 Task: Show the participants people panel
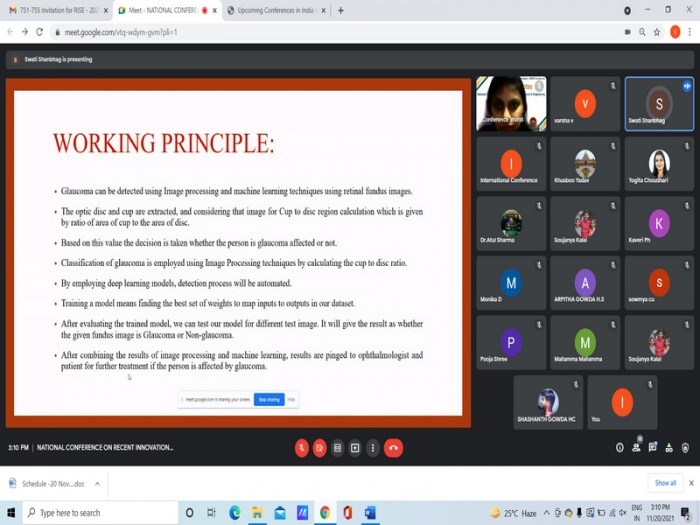pos(636,448)
